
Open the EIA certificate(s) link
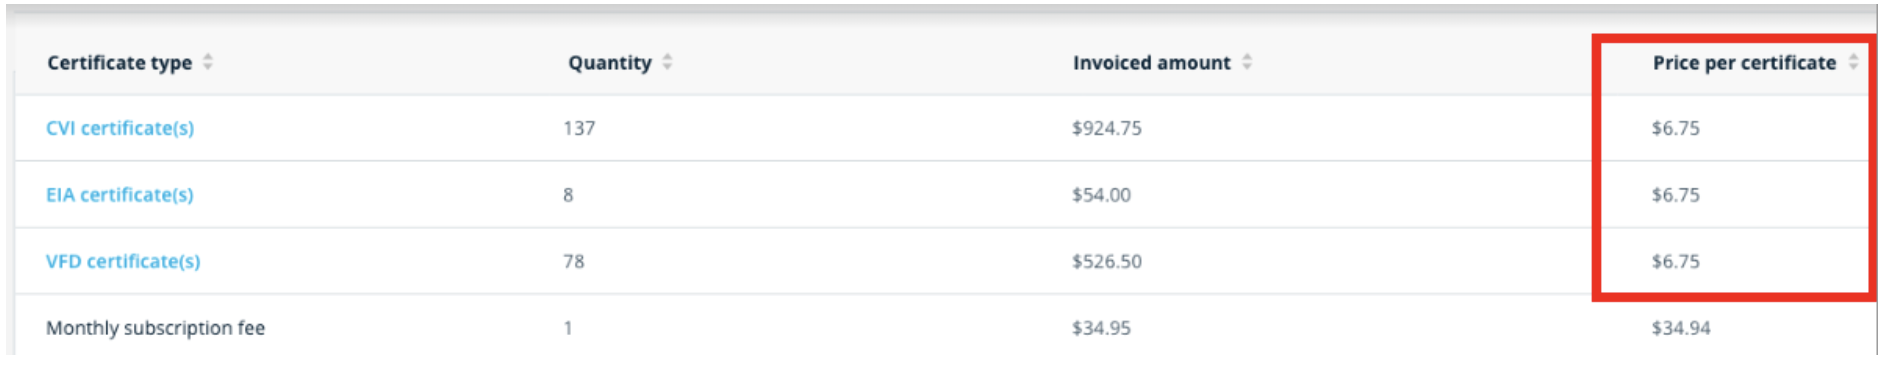click(120, 195)
